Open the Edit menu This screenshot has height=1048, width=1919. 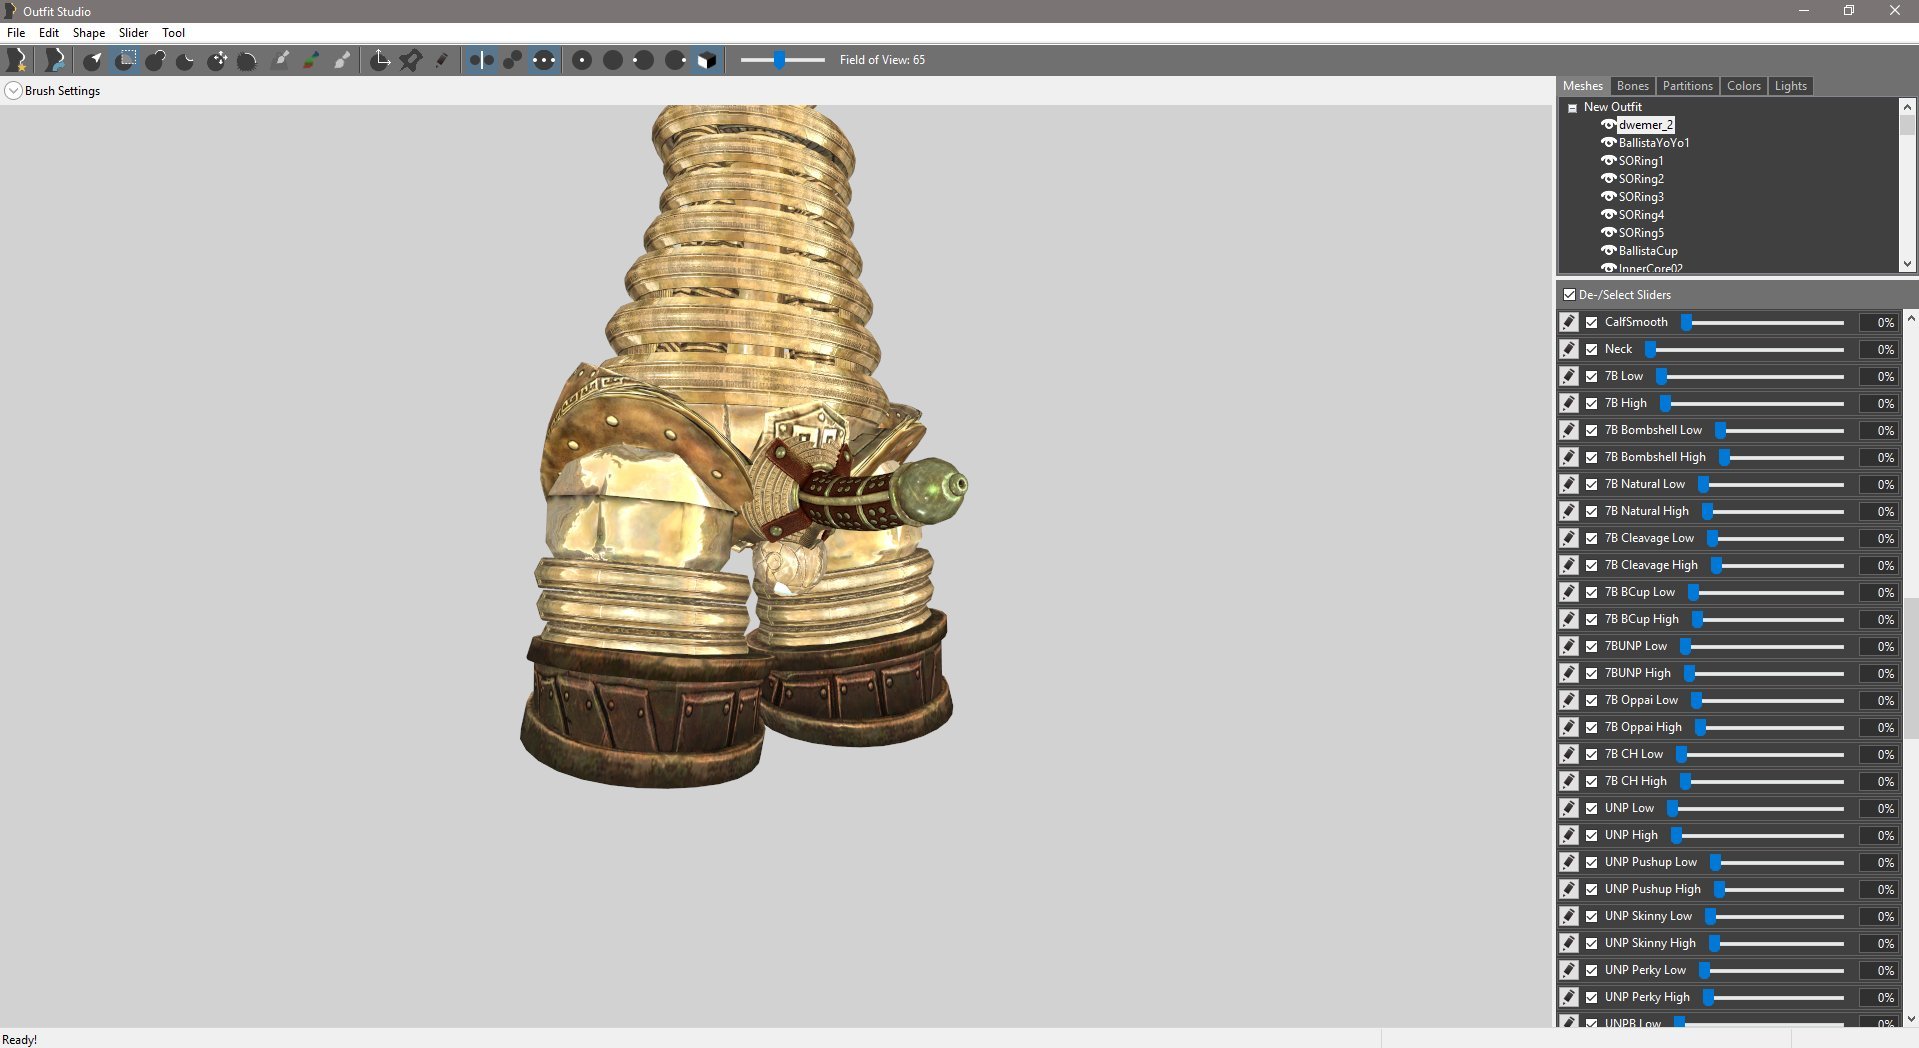pyautogui.click(x=49, y=33)
